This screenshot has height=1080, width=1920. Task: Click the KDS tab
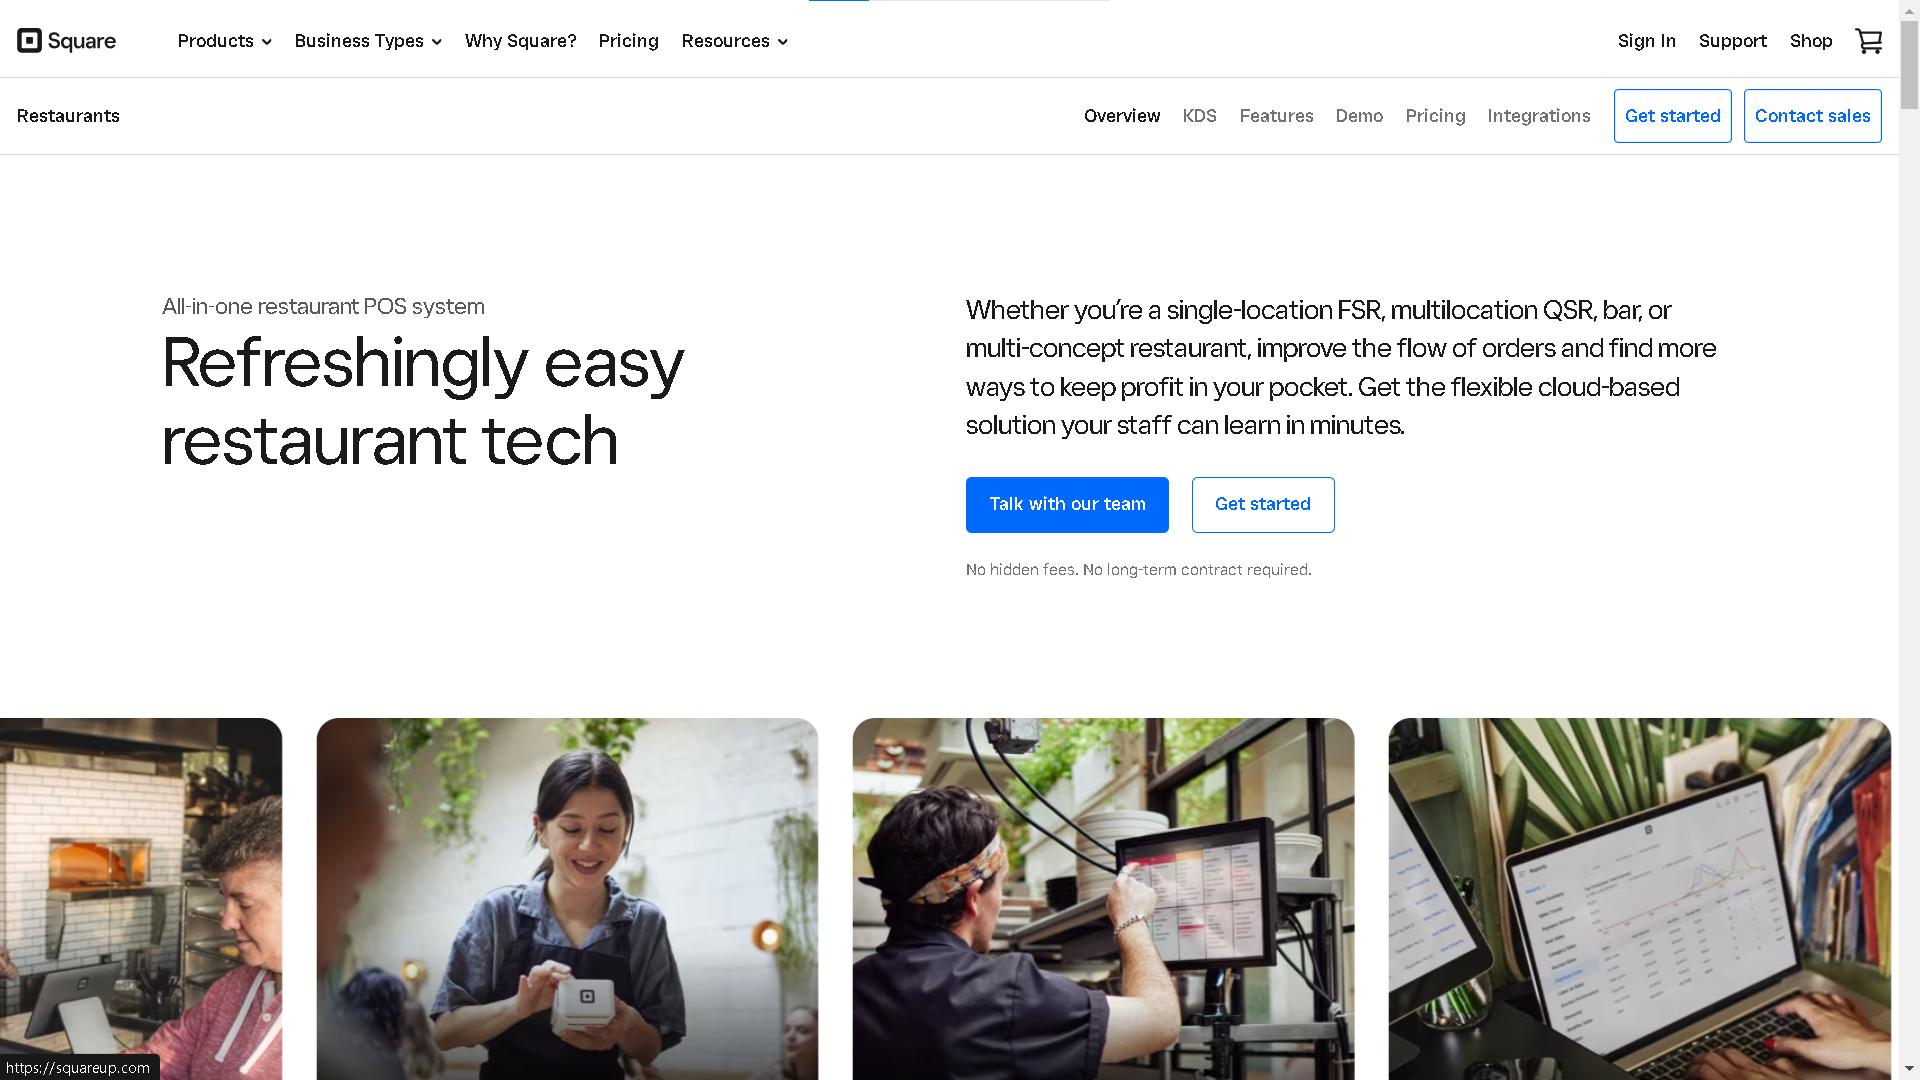(1199, 116)
